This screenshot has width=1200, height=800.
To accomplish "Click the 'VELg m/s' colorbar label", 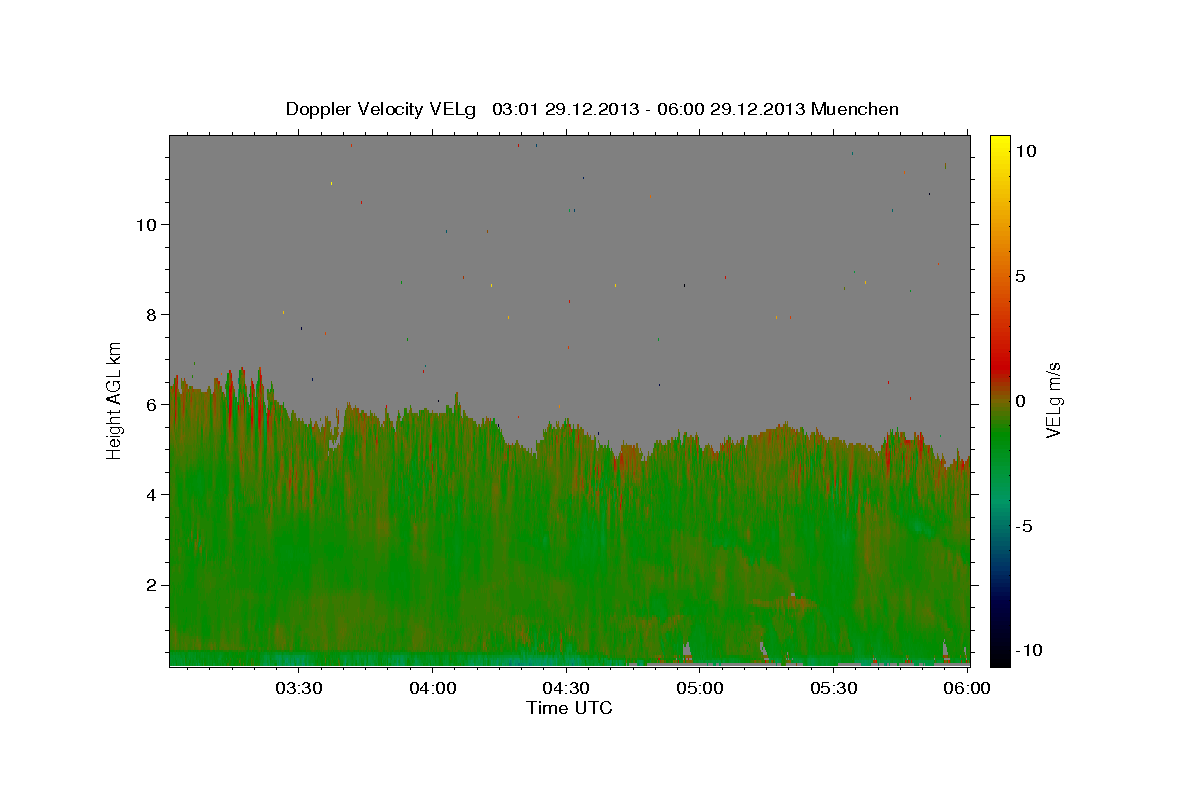I will tap(1053, 400).
